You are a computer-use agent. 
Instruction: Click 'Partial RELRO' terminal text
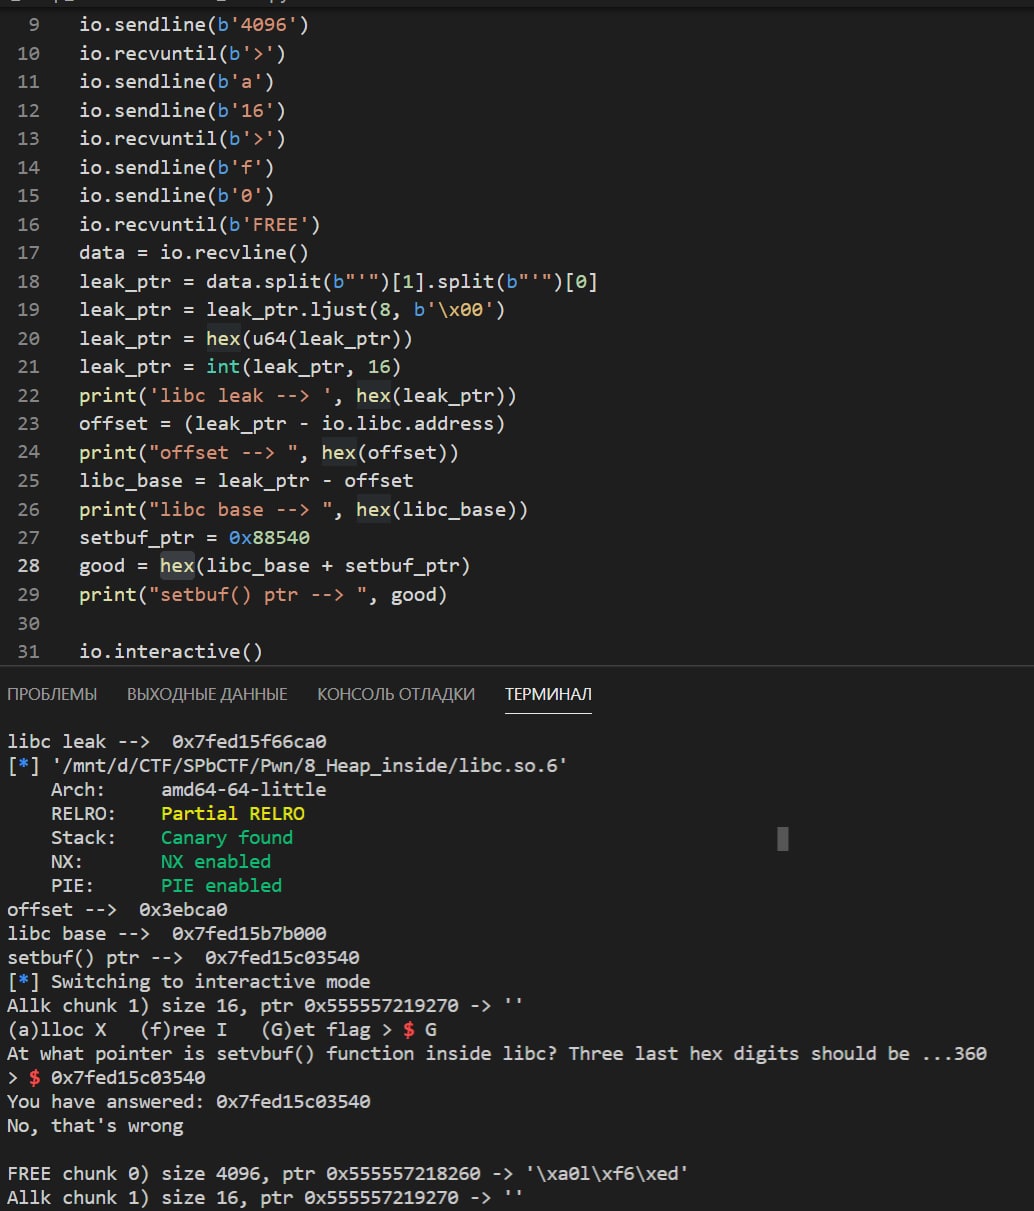[233, 814]
